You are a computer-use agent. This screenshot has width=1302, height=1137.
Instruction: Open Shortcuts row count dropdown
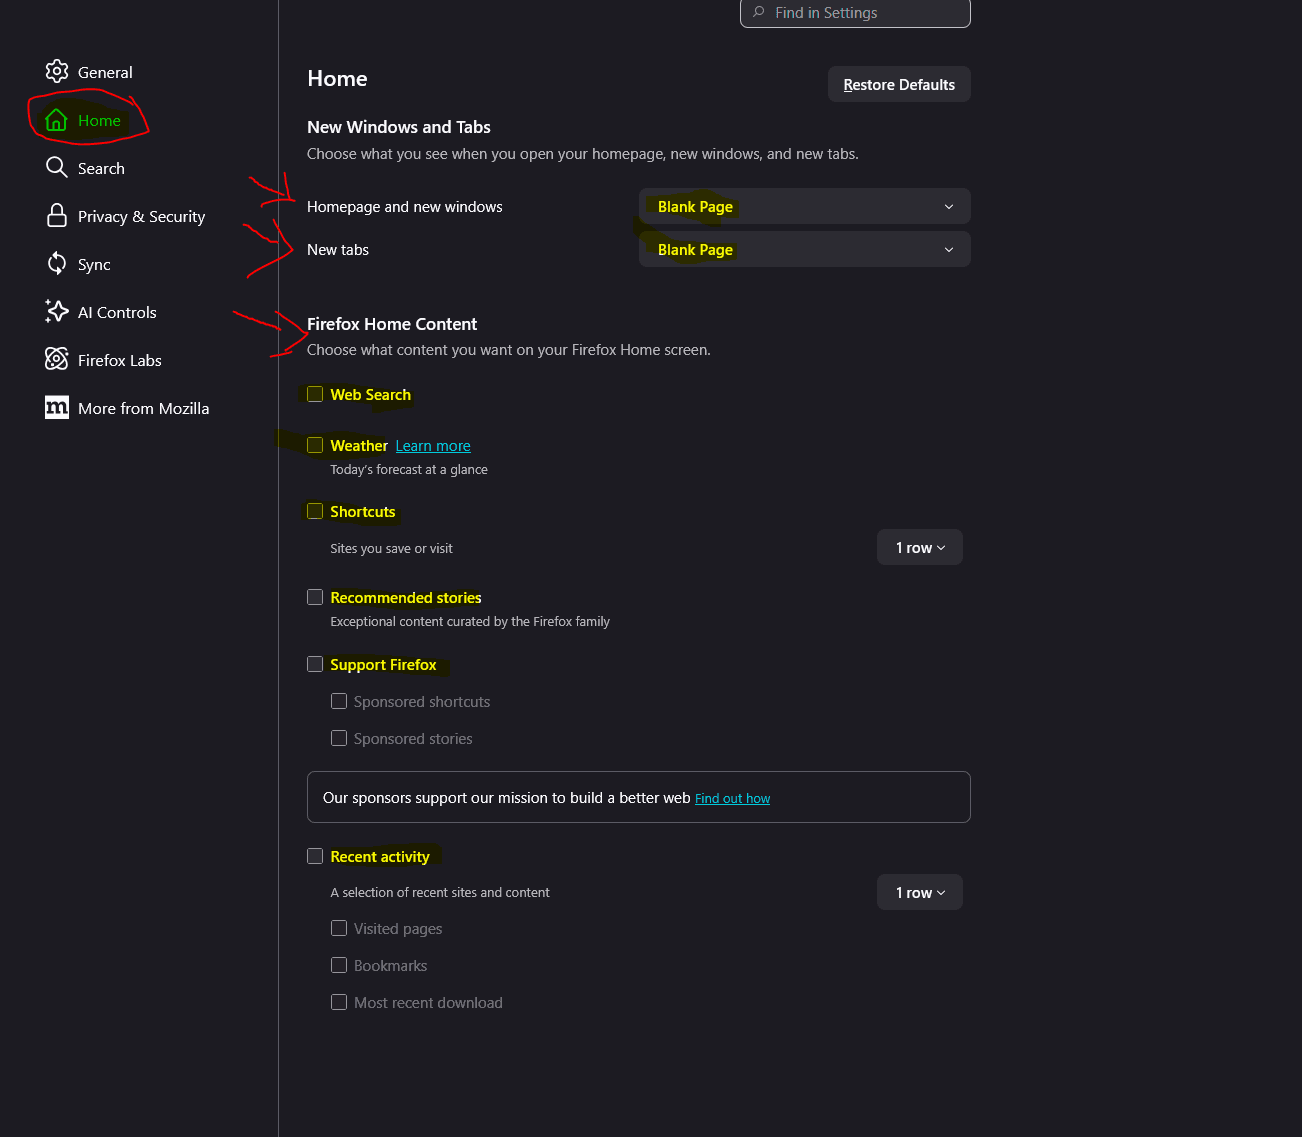[x=920, y=547]
